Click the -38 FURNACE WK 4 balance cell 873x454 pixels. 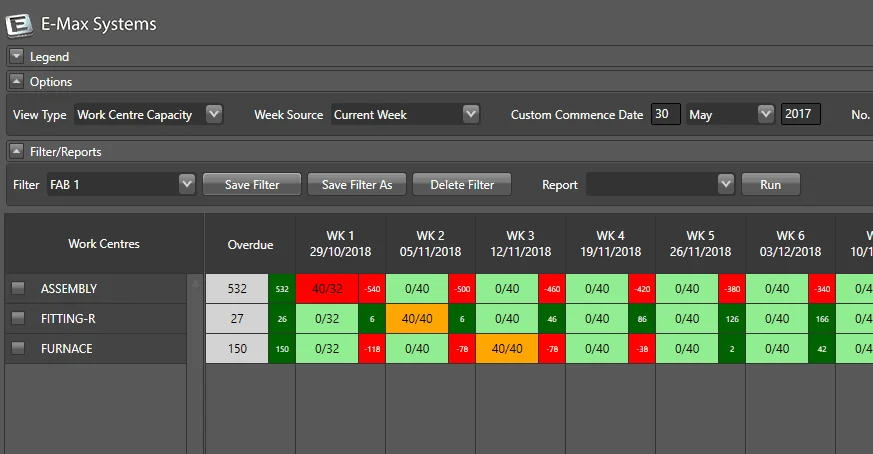[x=642, y=349]
